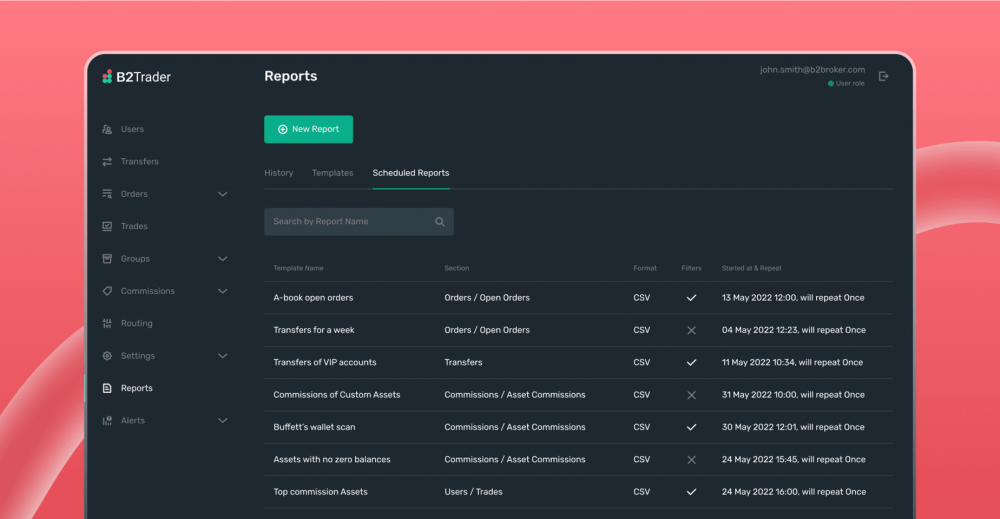The image size is (1000, 519).
Task: Focus the Search by Report Name field
Action: click(348, 222)
